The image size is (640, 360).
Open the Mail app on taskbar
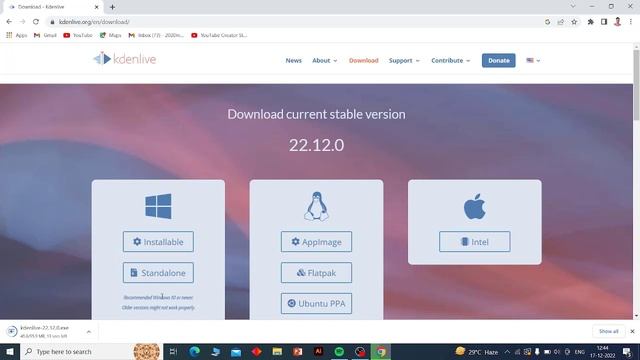(236, 351)
